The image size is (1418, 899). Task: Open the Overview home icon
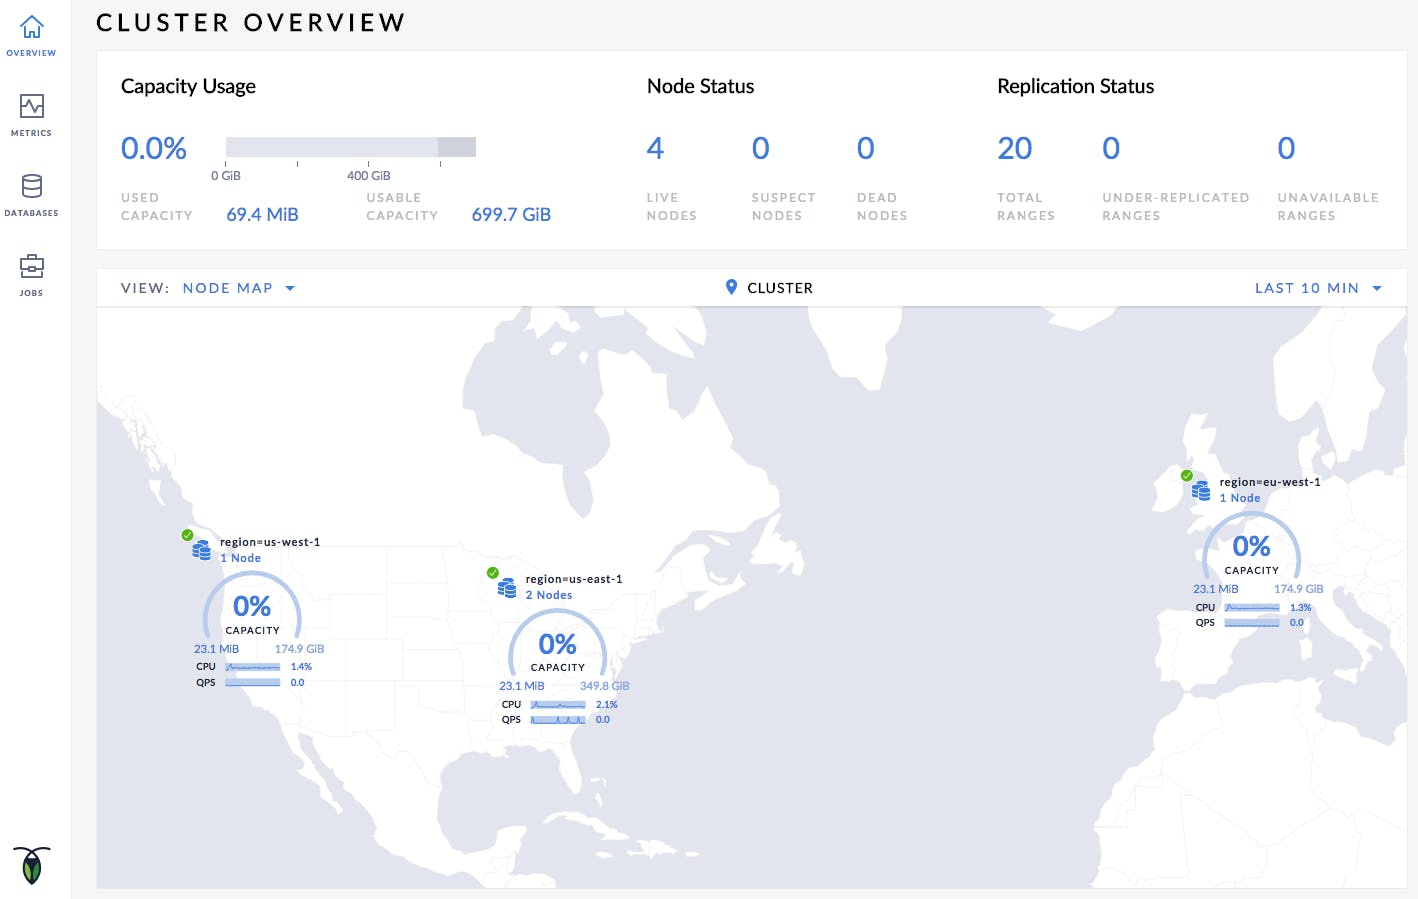[x=32, y=27]
